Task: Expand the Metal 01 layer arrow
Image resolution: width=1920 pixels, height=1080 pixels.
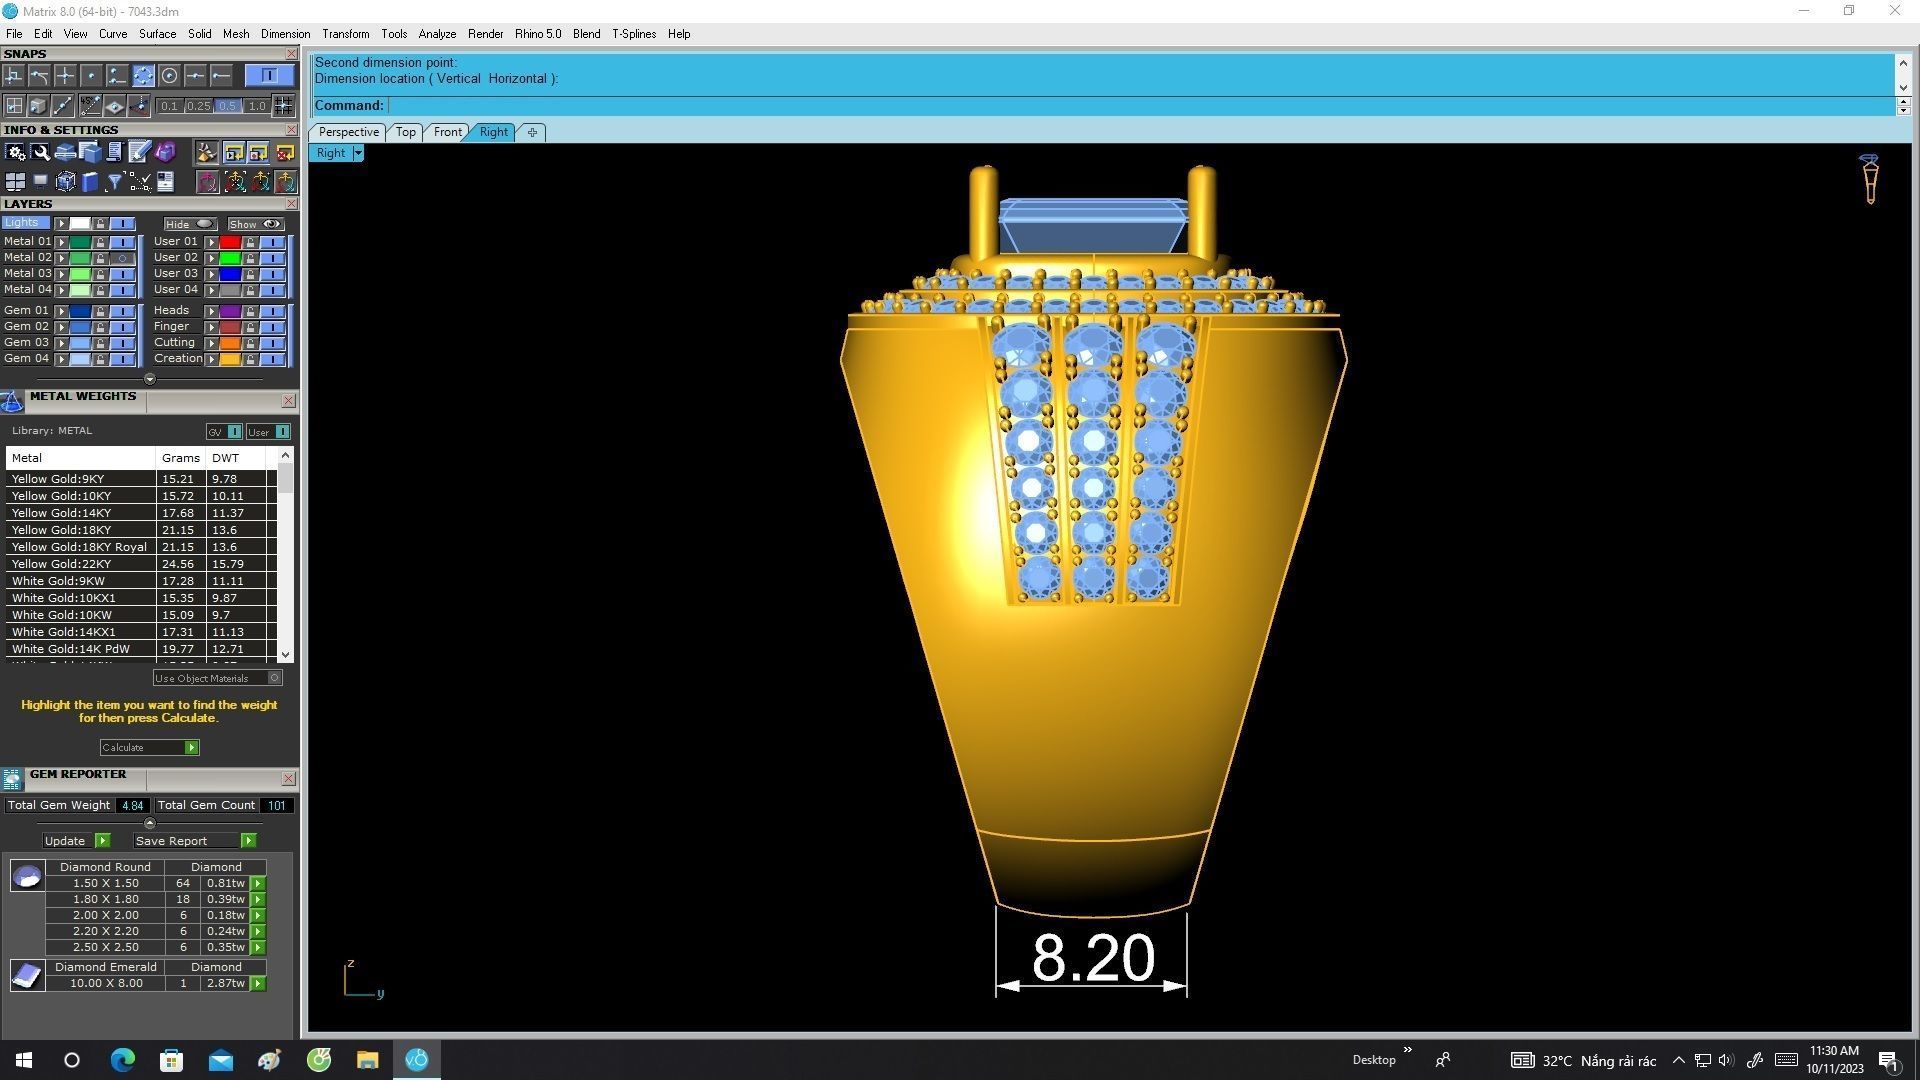Action: coord(61,242)
